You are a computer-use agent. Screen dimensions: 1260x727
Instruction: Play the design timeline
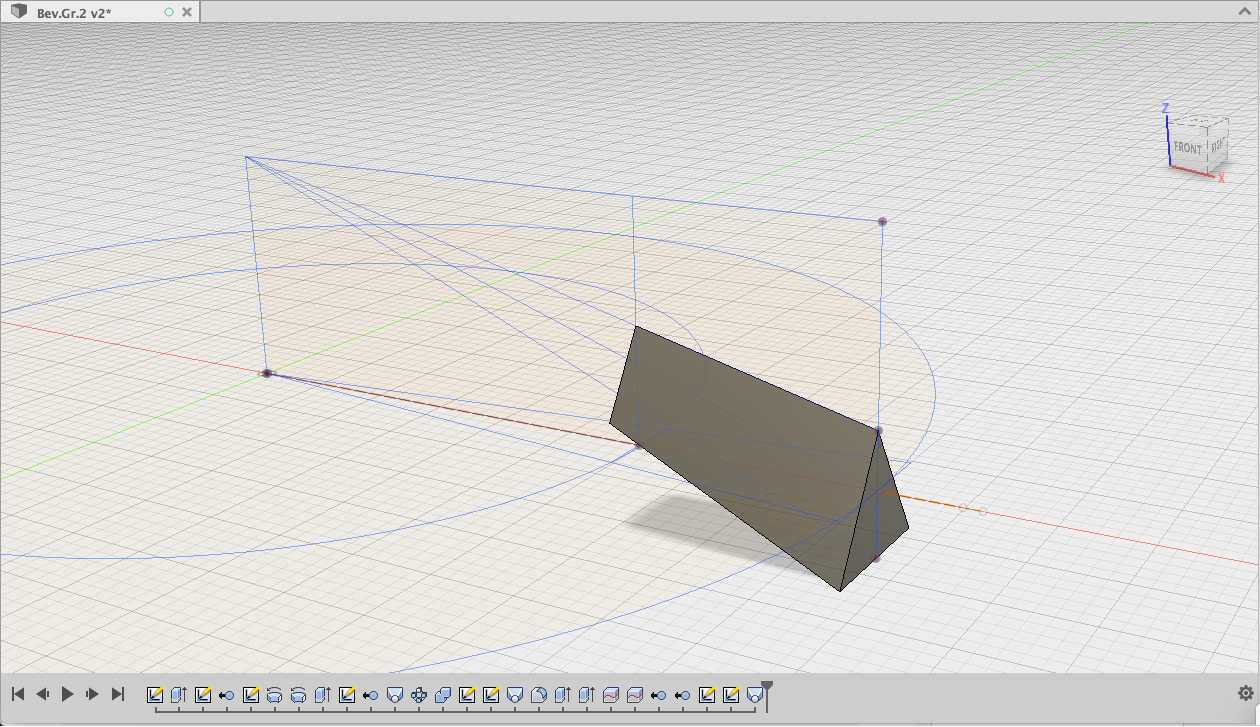coord(68,694)
